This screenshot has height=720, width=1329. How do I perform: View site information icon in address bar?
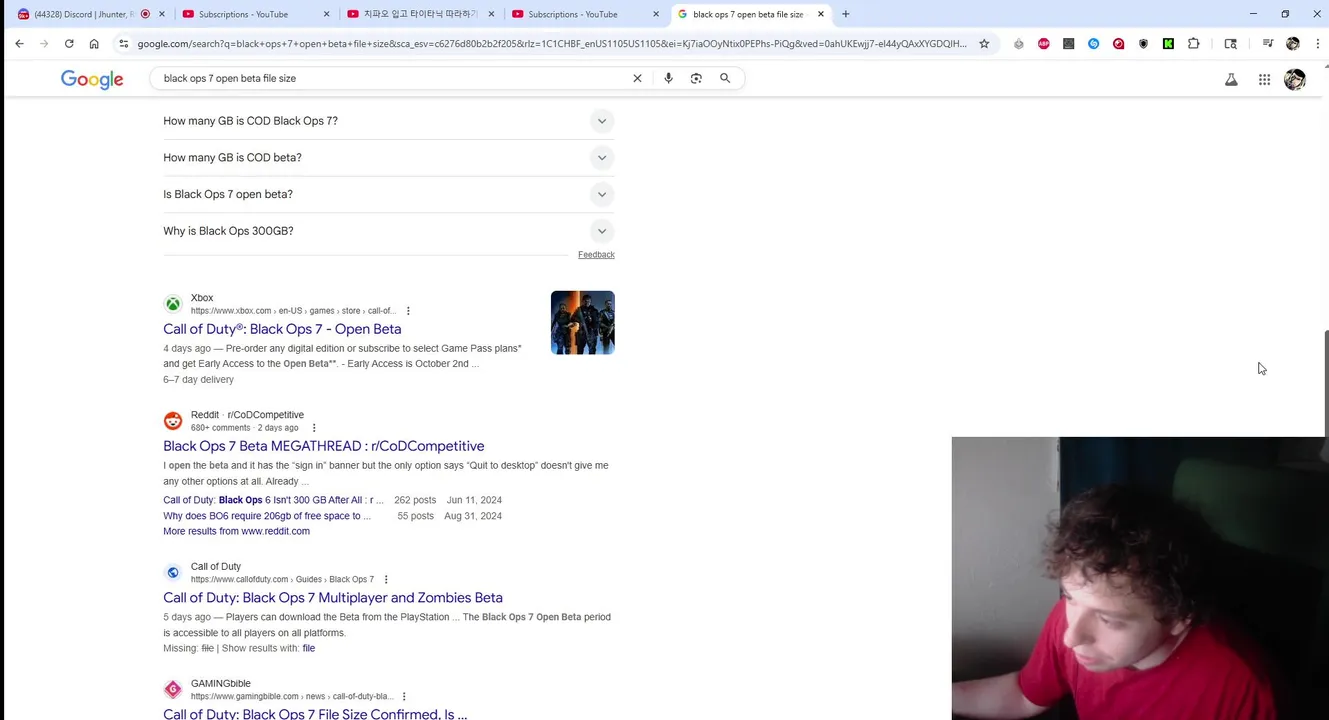[123, 43]
